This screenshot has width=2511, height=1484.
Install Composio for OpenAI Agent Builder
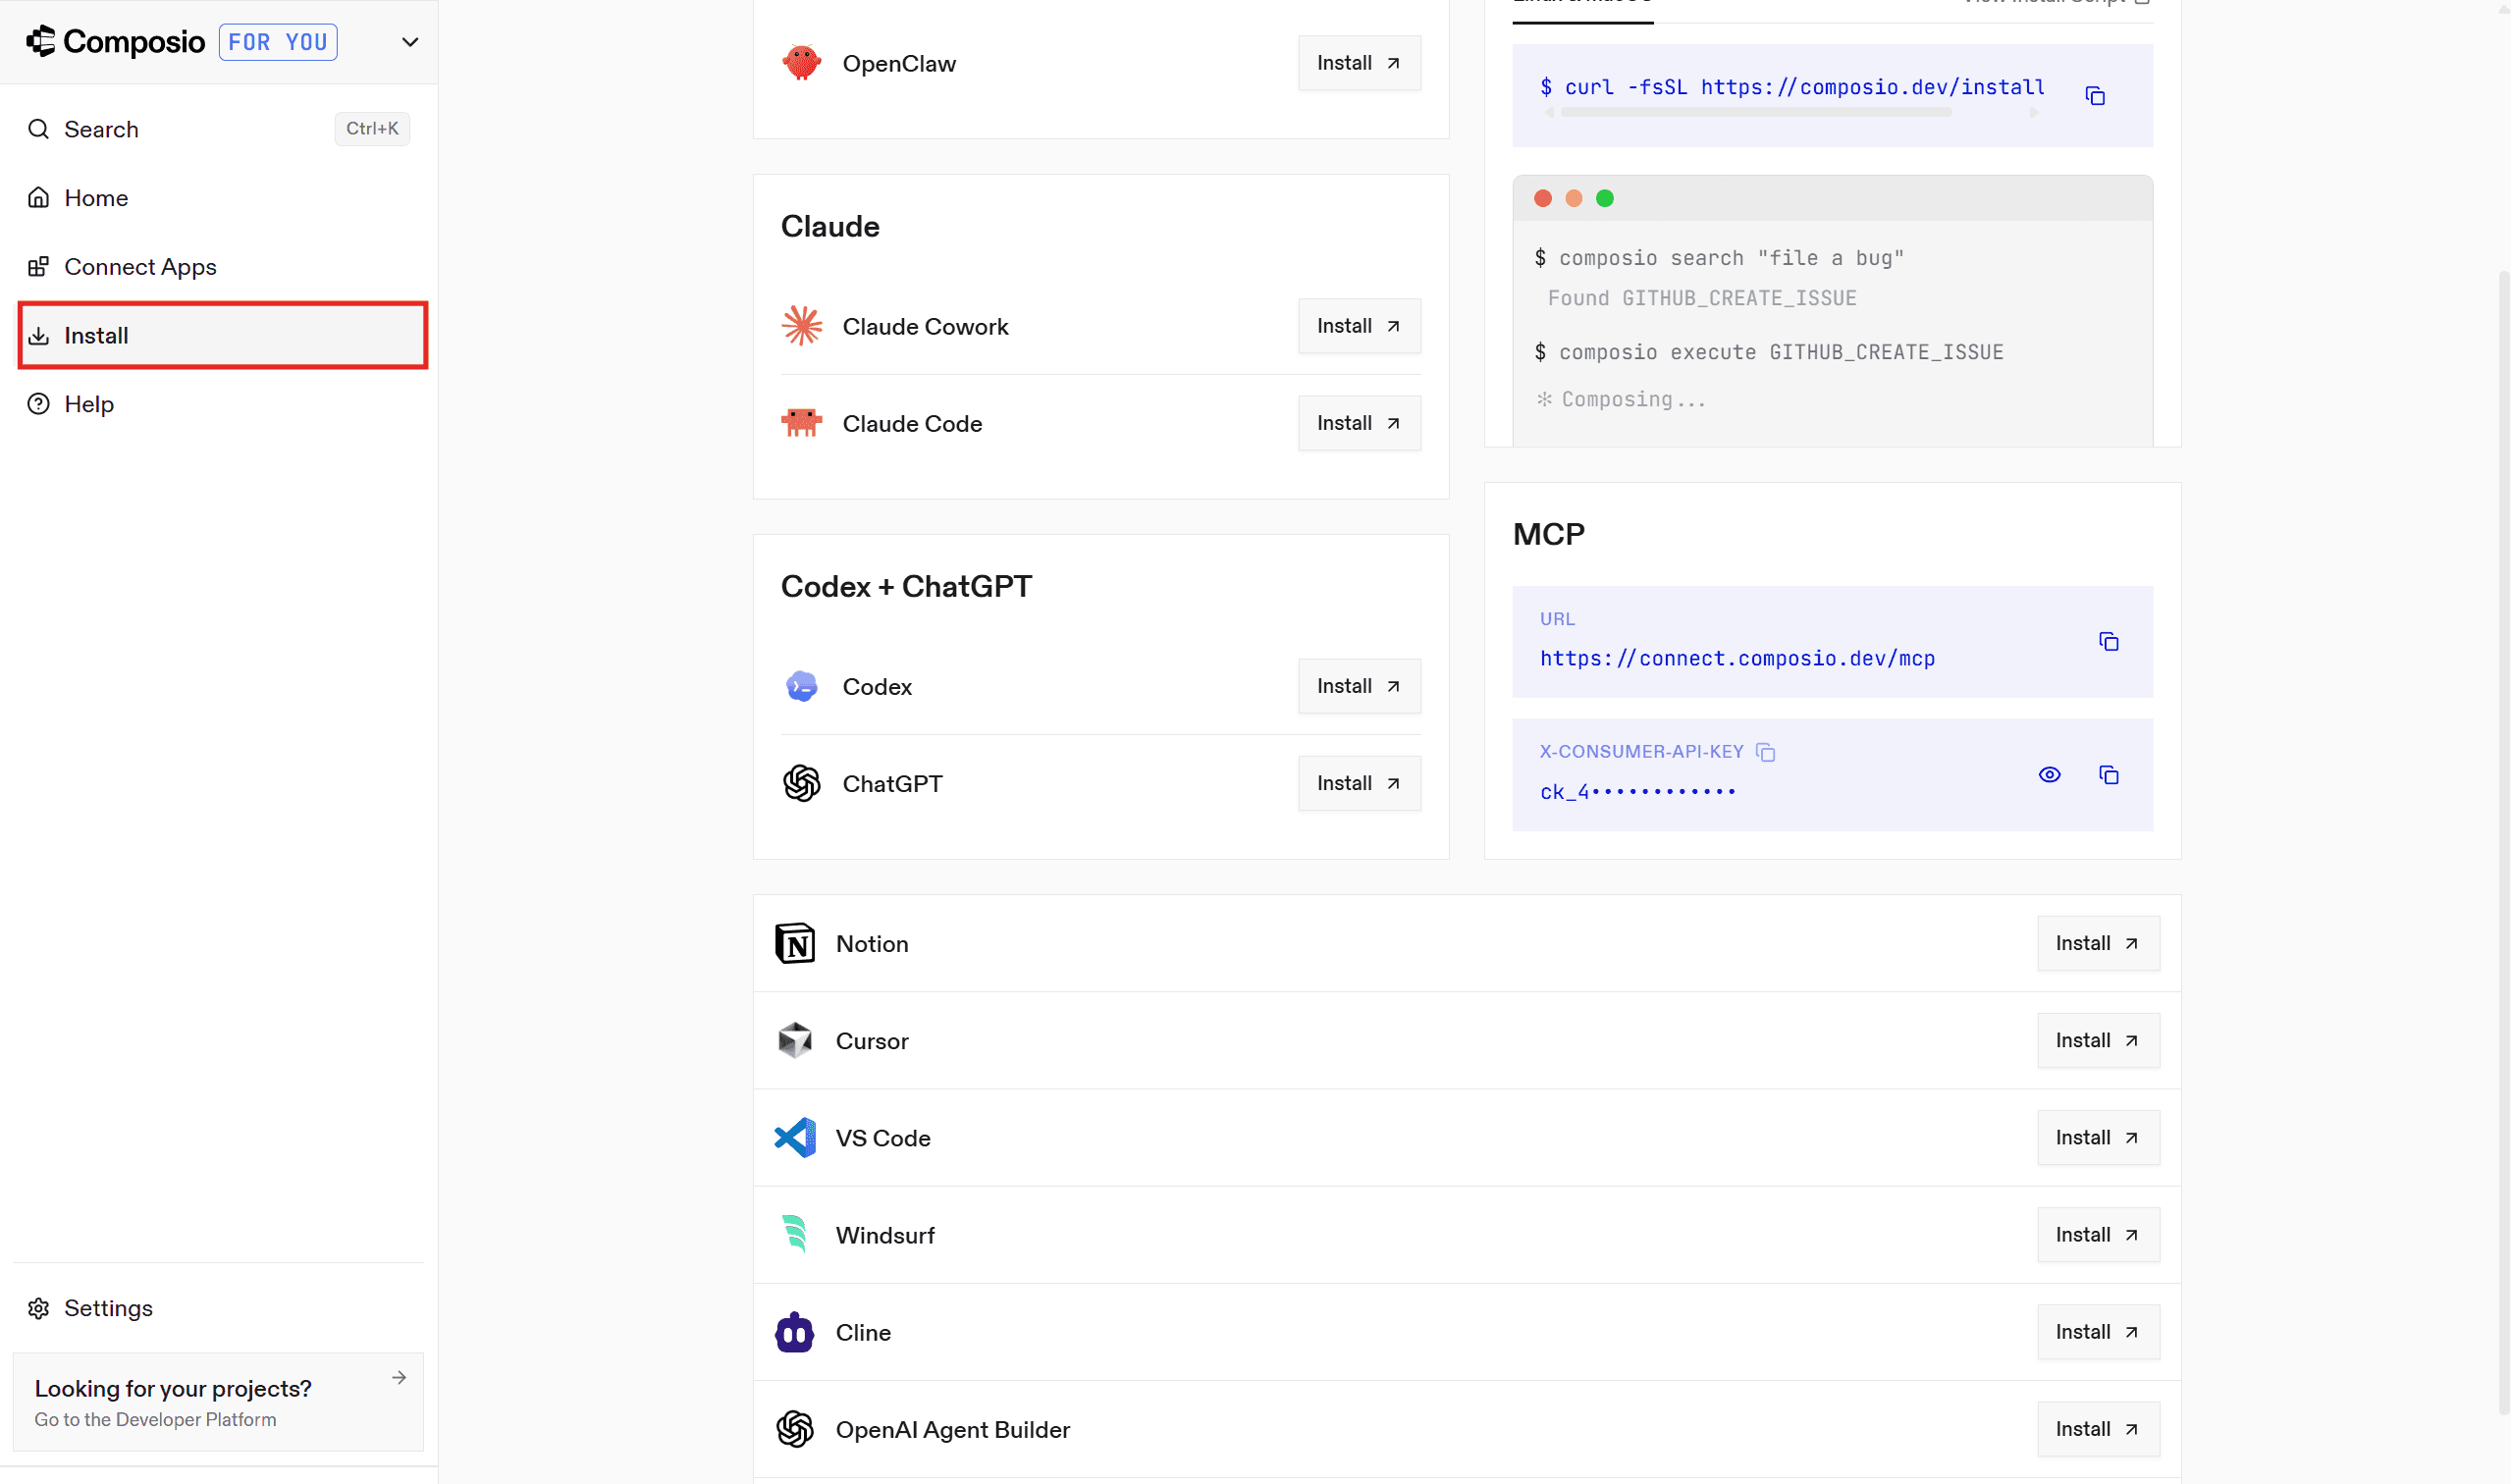[x=2098, y=1429]
